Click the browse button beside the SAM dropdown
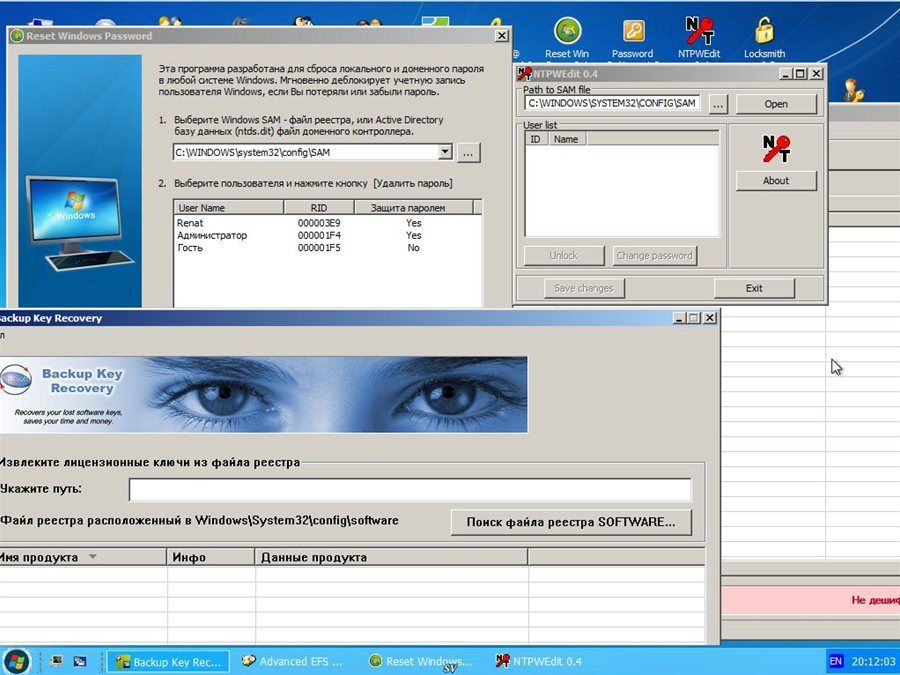The height and width of the screenshot is (675, 900). (x=469, y=152)
